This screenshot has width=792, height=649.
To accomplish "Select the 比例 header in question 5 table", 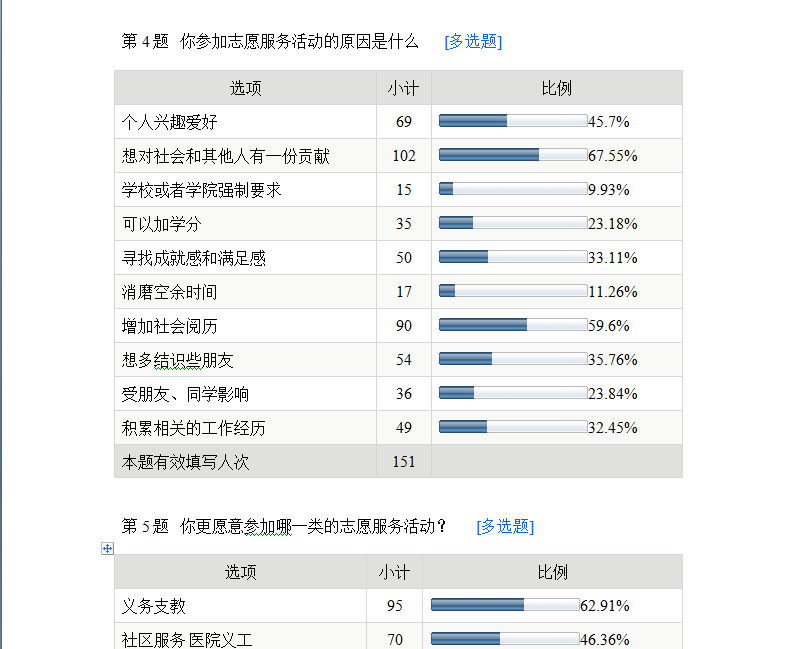I will [553, 572].
